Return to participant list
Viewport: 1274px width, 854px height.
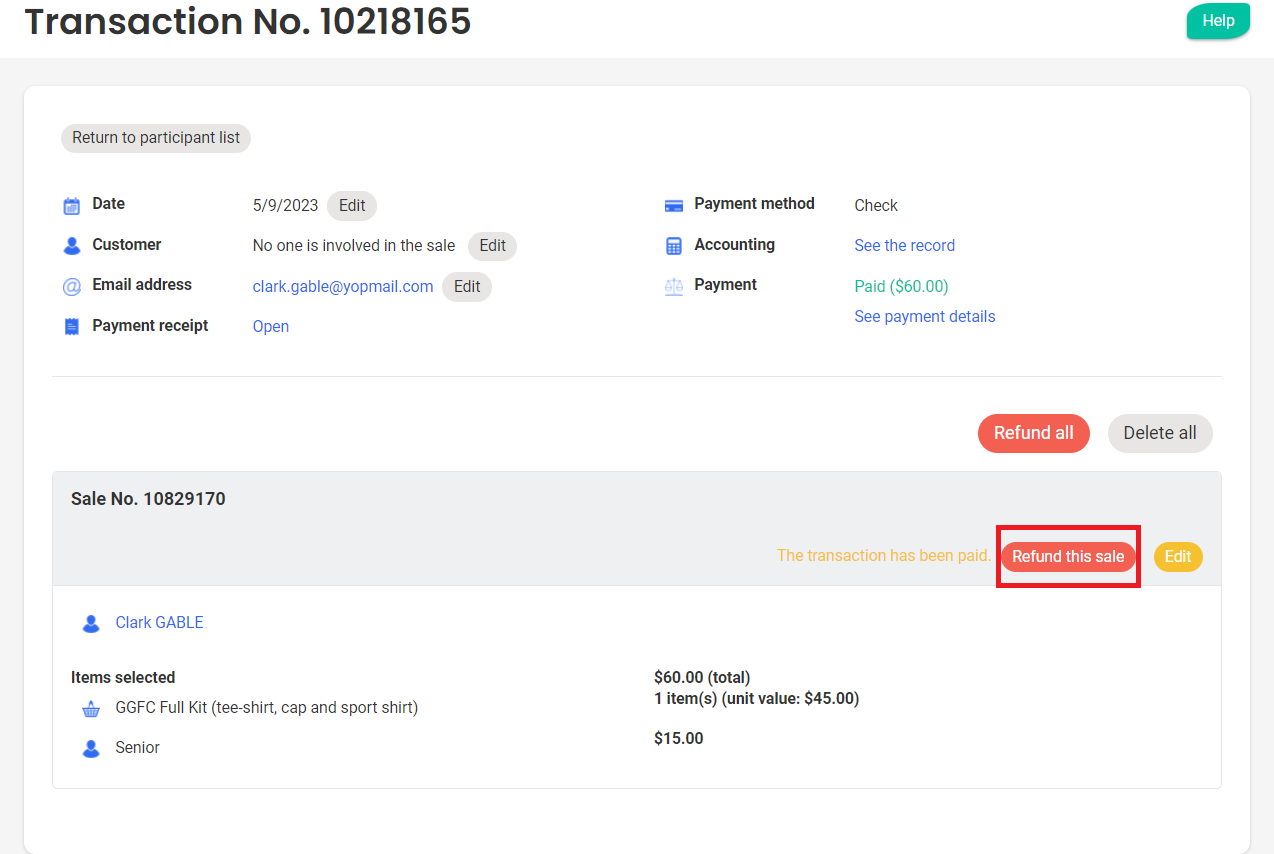(x=156, y=138)
